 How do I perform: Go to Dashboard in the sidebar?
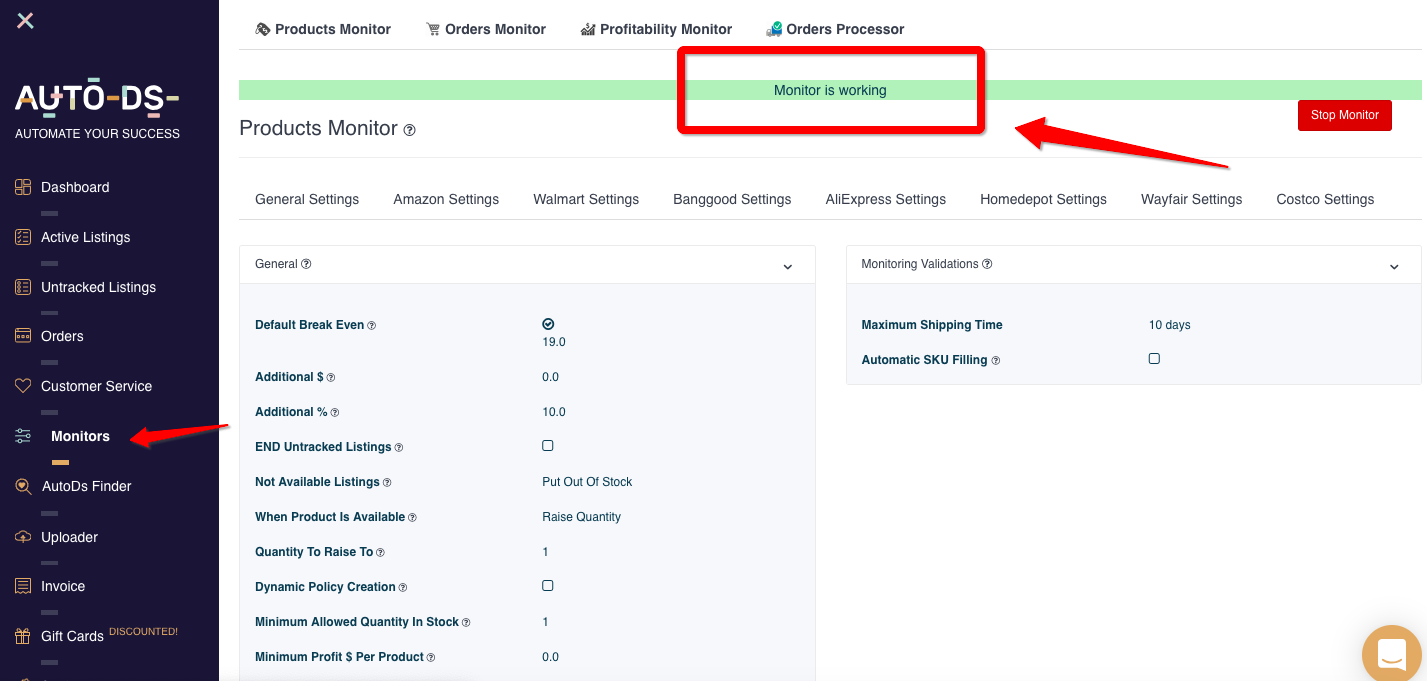[x=75, y=187]
